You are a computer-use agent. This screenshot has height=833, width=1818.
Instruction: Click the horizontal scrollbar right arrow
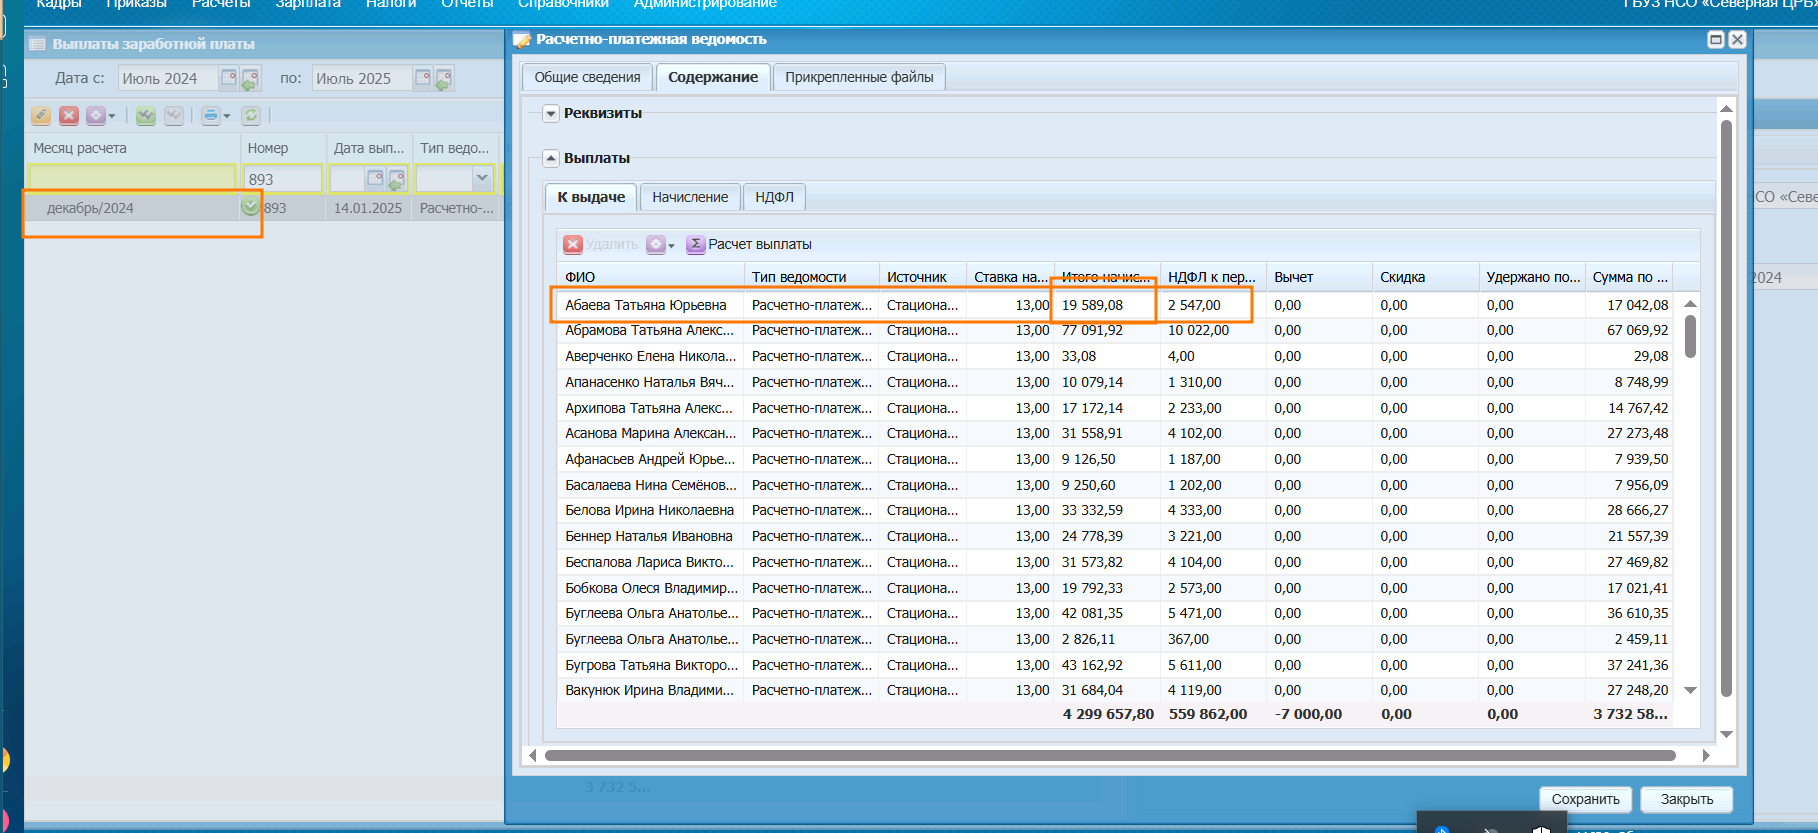pos(1706,756)
